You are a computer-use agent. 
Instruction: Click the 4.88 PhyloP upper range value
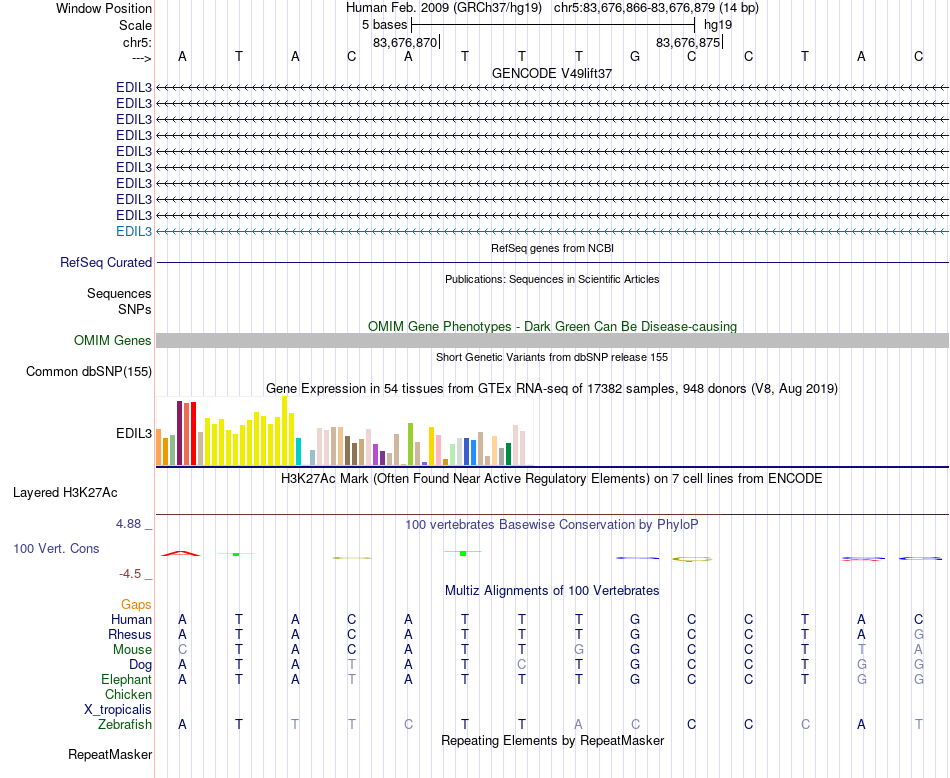point(128,524)
